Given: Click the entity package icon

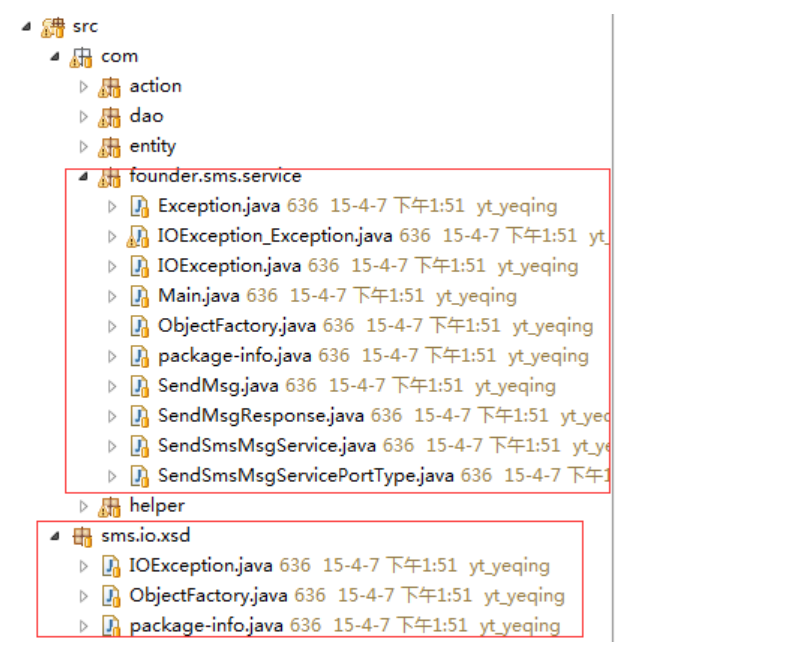Looking at the screenshot, I should pos(109,147).
